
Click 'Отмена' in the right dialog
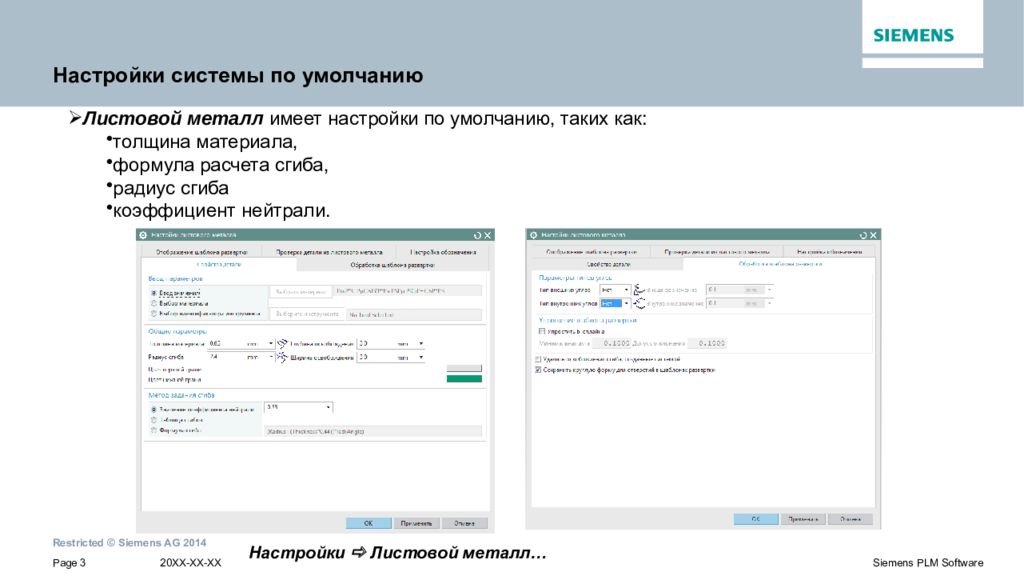[850, 519]
